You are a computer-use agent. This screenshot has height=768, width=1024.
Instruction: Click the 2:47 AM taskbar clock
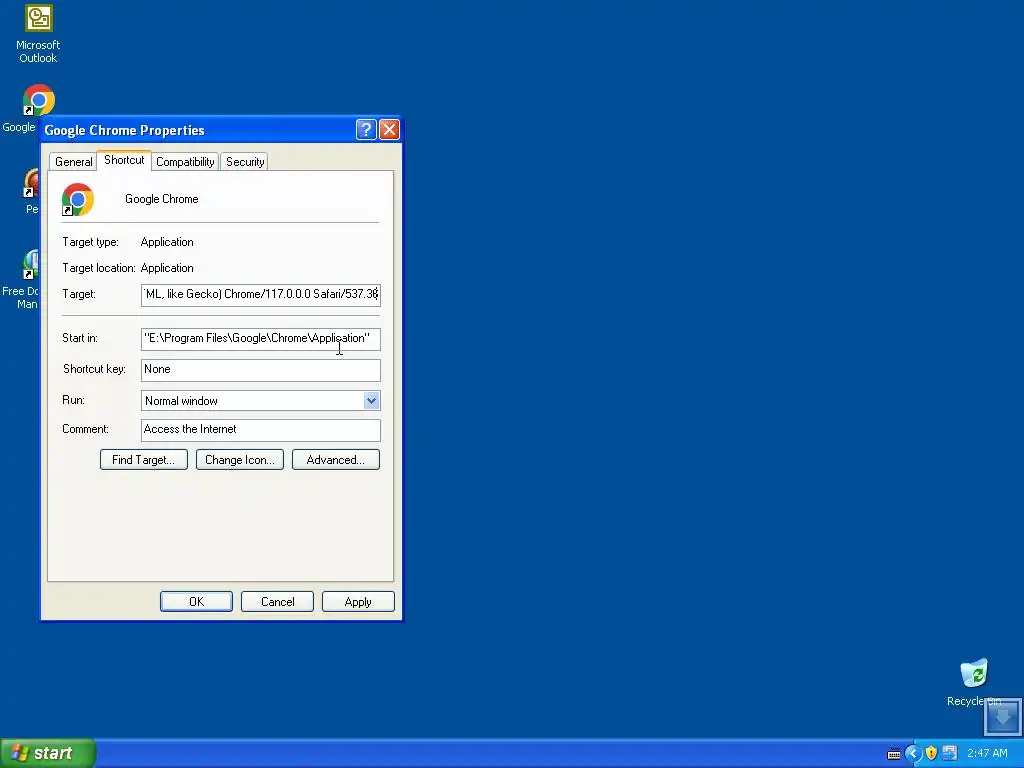987,754
